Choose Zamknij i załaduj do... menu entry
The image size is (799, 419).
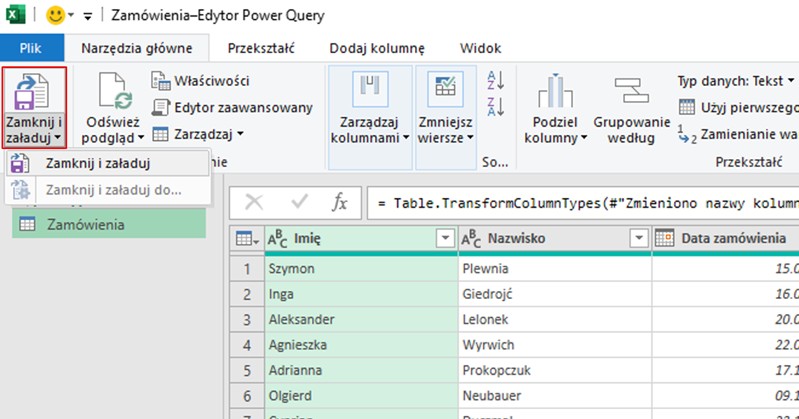(108, 190)
